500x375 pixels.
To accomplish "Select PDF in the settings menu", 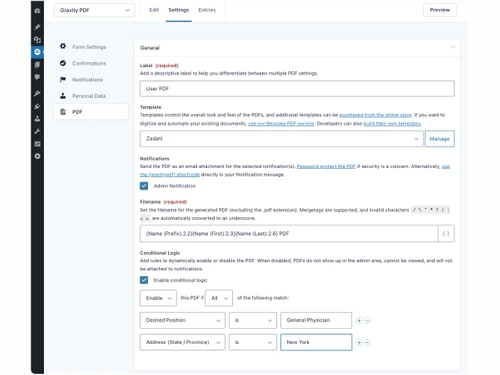I will [91, 112].
